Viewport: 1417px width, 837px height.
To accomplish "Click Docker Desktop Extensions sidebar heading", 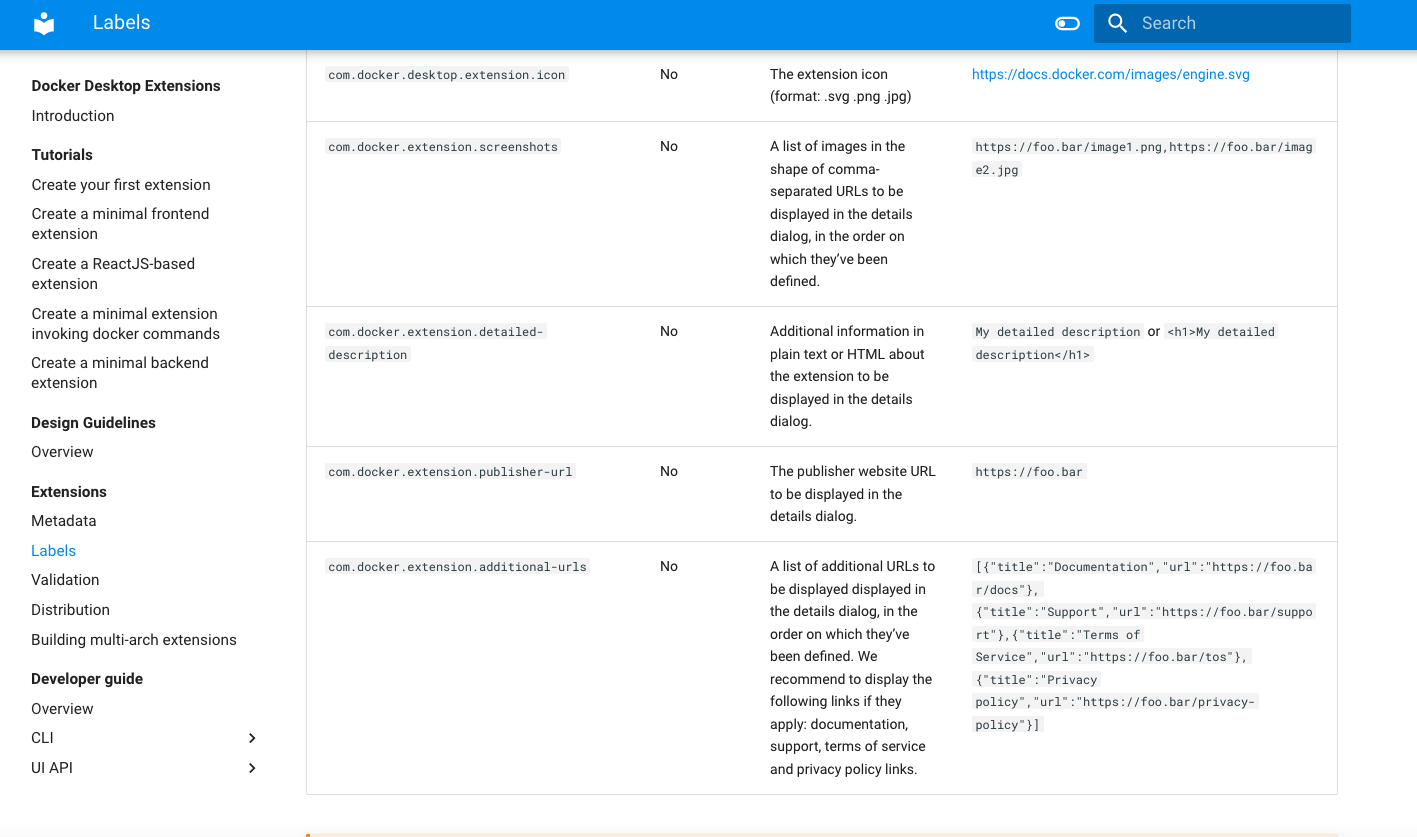I will [126, 86].
